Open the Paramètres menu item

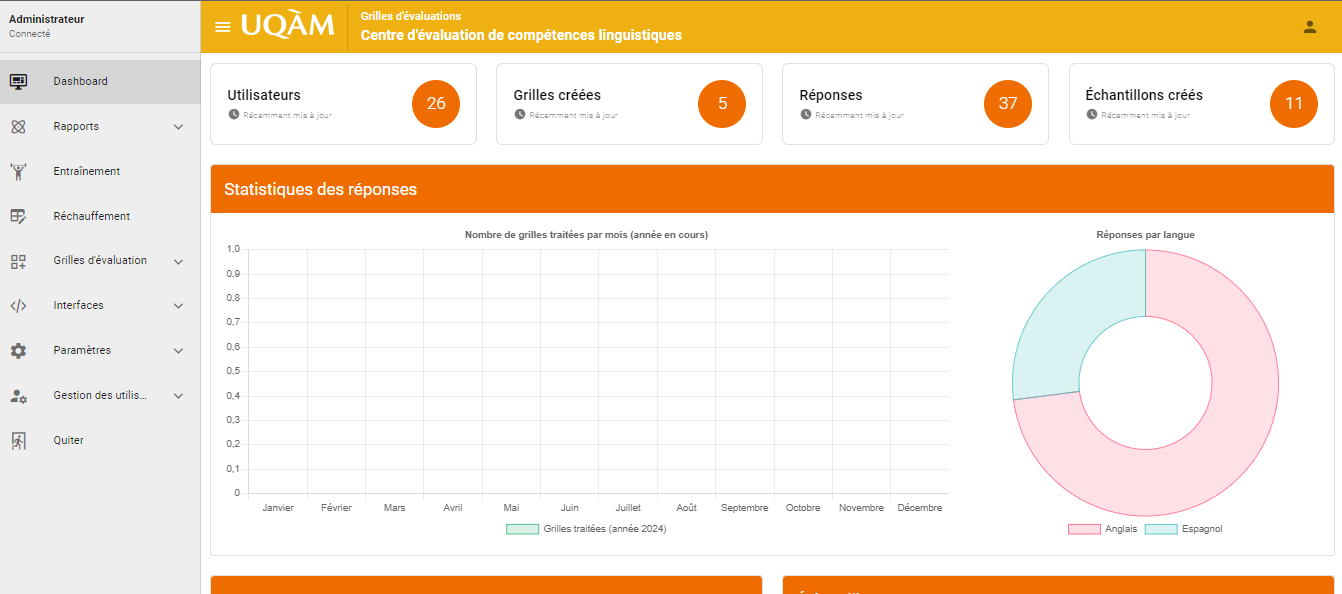(80, 350)
